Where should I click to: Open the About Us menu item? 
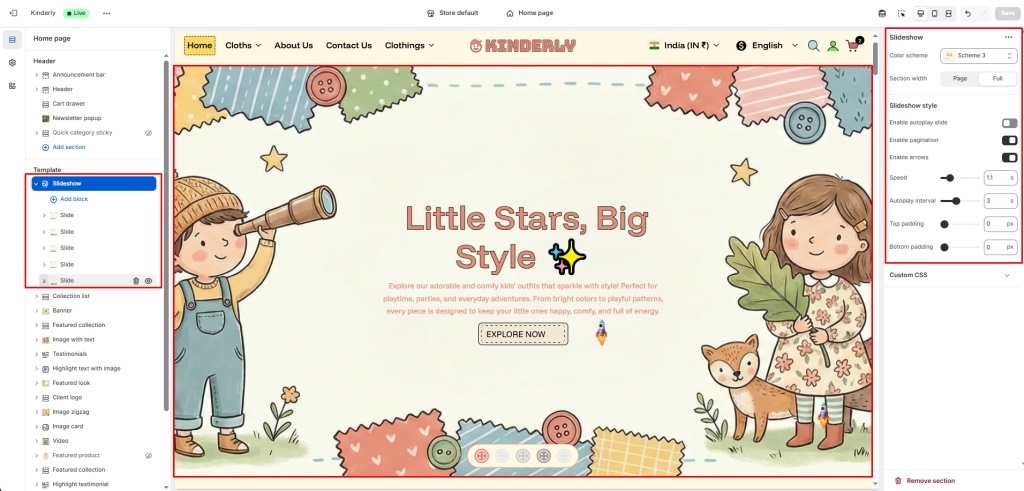[293, 45]
